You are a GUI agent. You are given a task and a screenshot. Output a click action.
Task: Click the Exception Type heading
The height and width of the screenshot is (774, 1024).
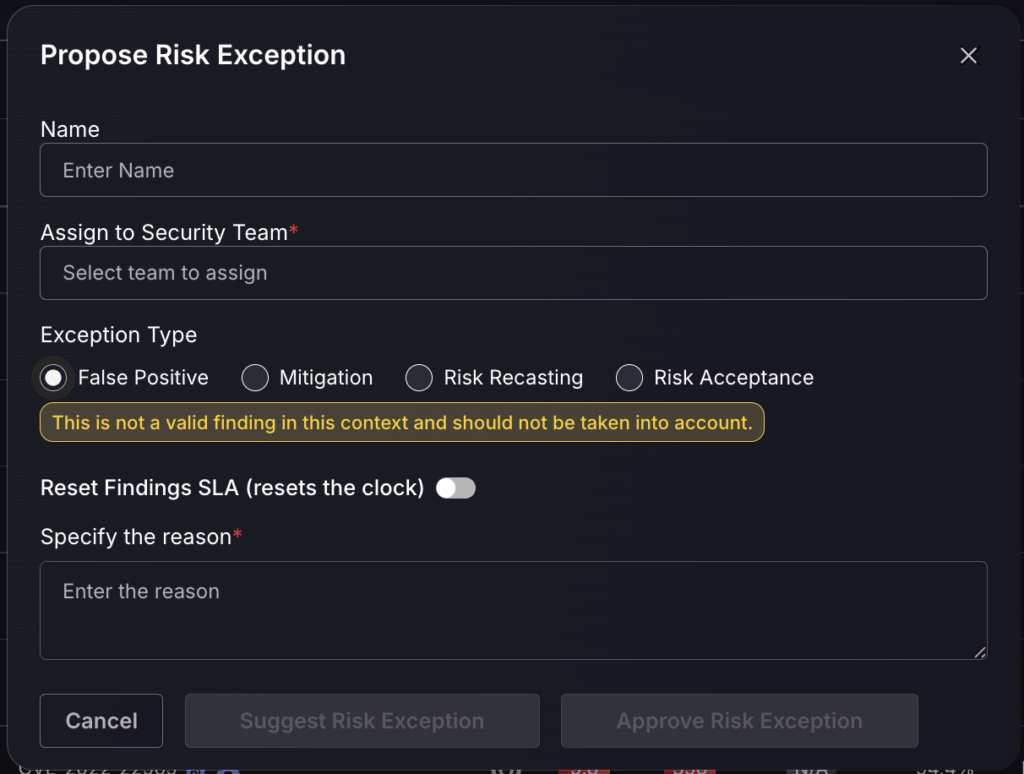point(119,335)
